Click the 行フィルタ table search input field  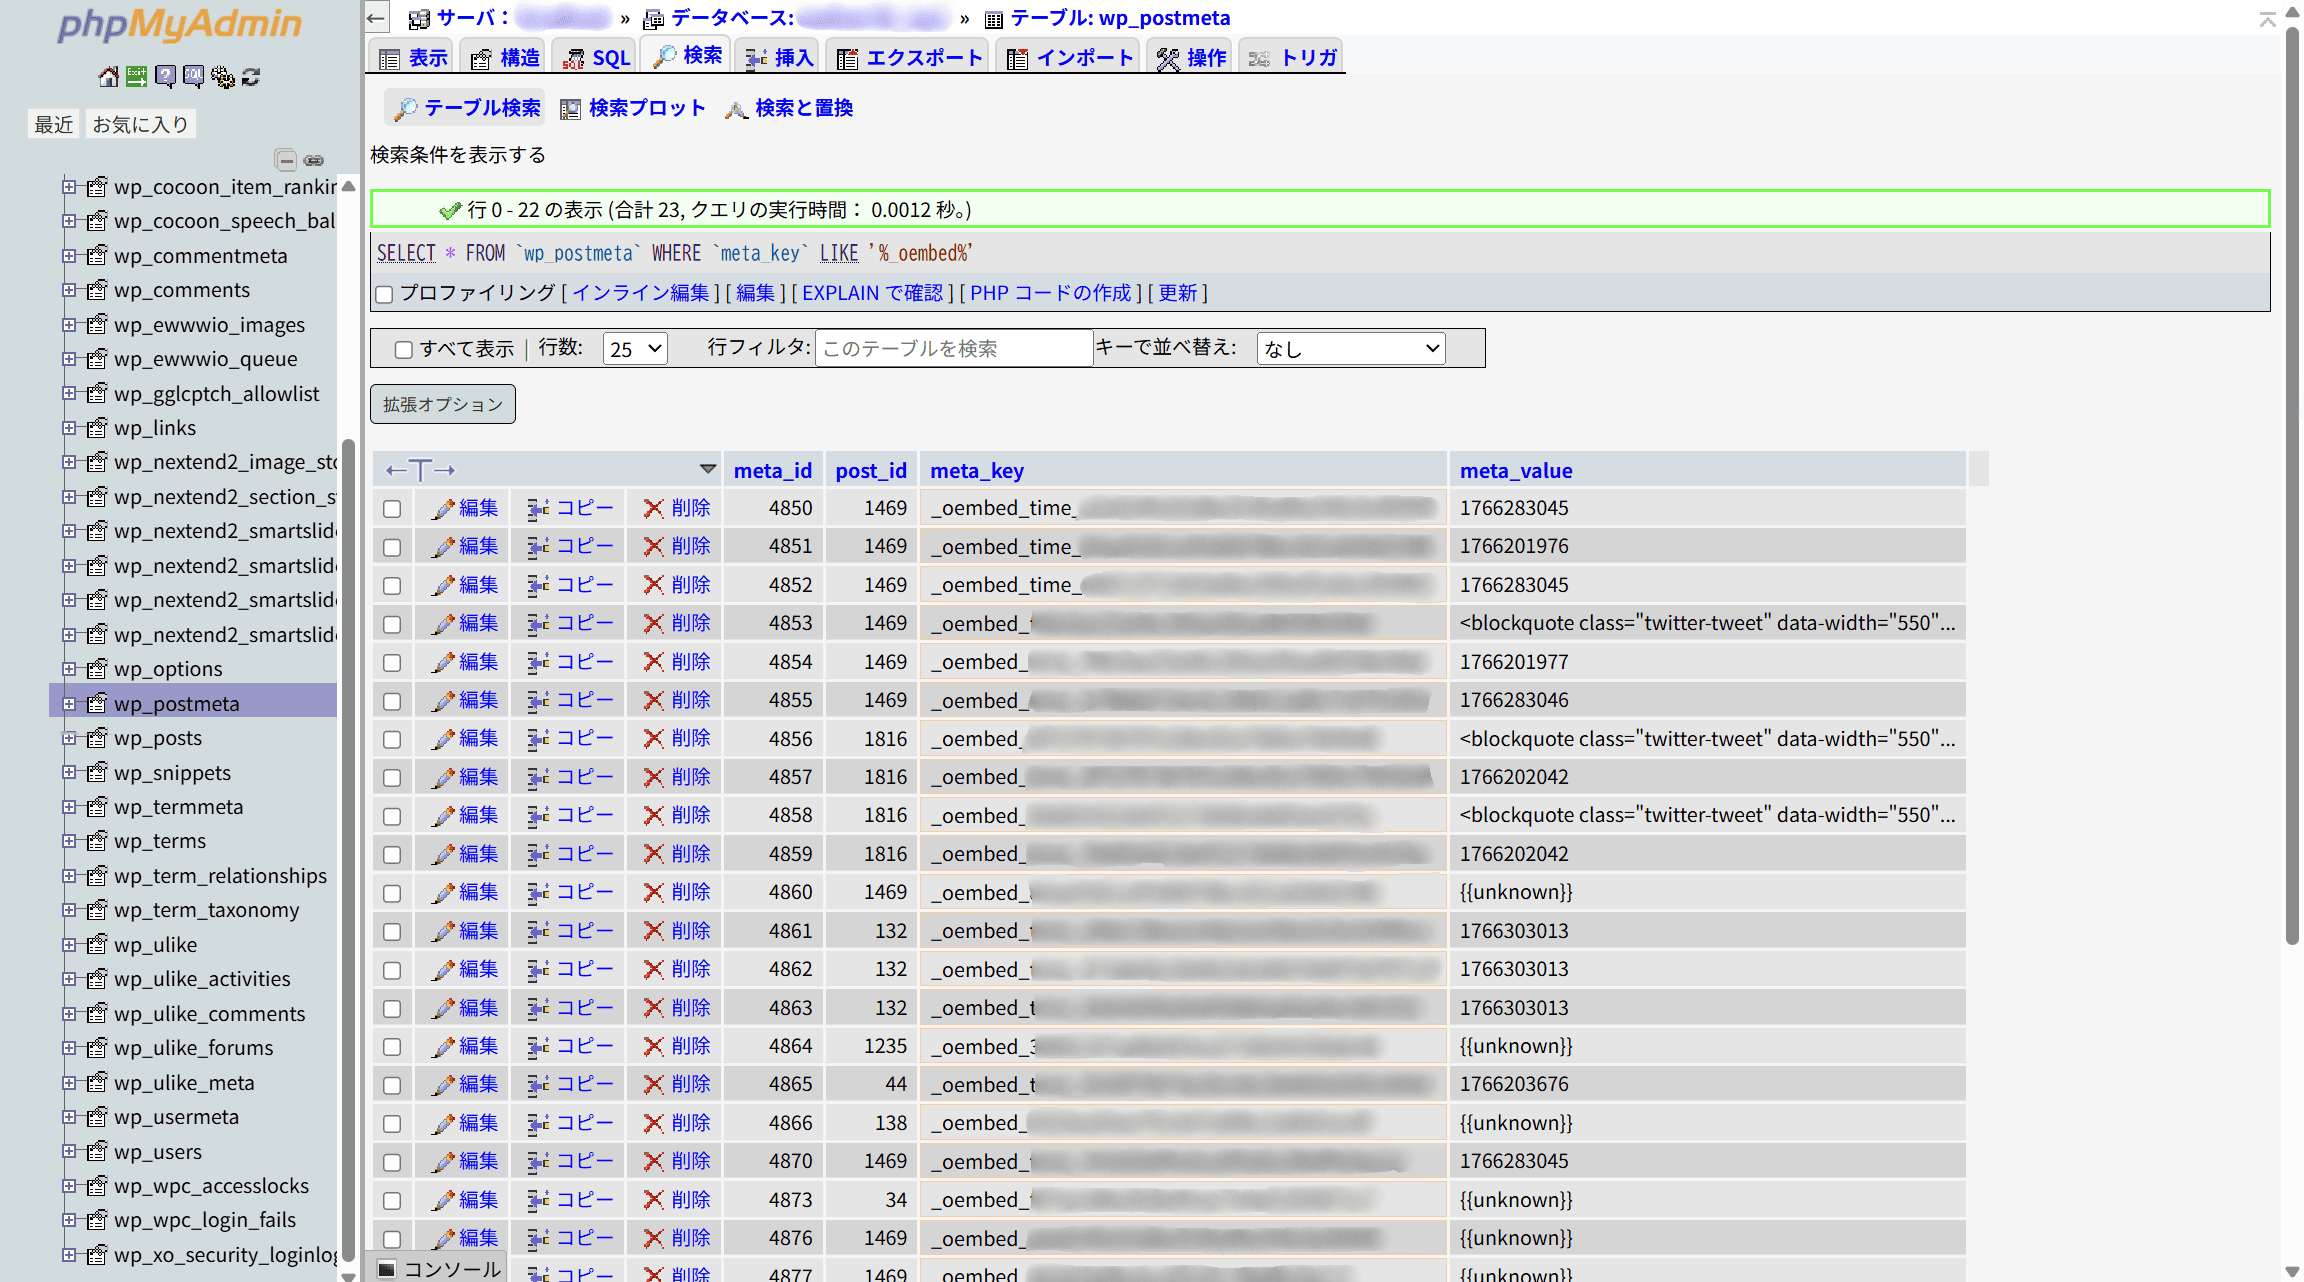pos(953,349)
